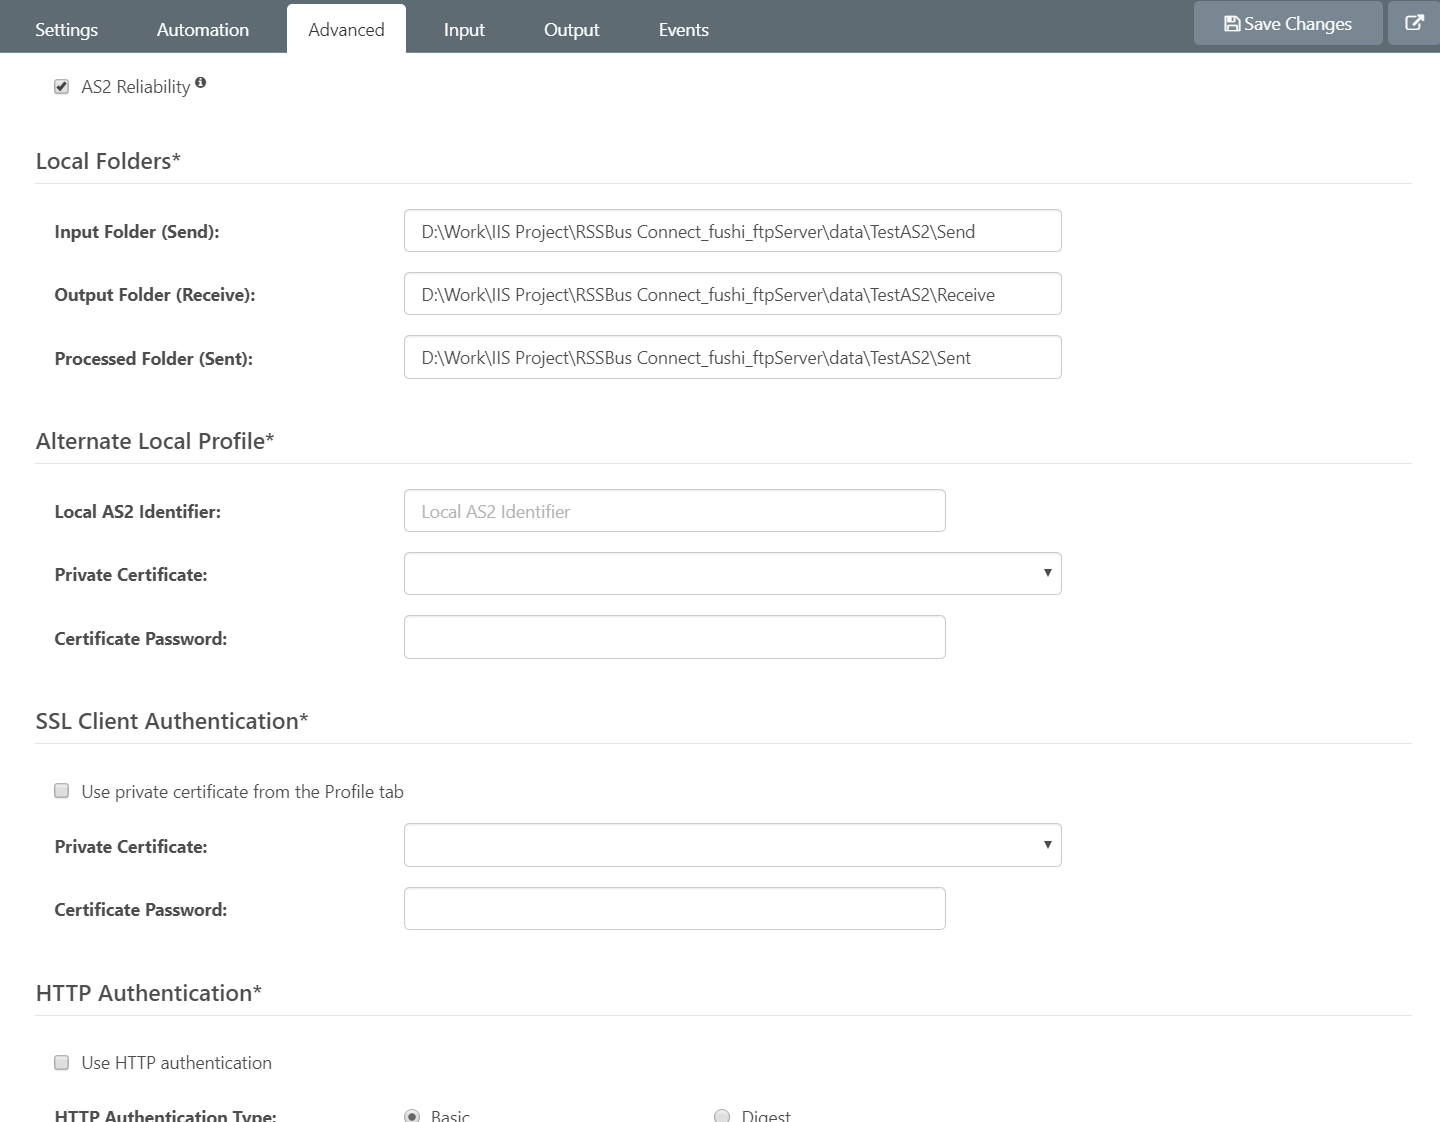1440x1122 pixels.
Task: Click the Use HTTP authentication label
Action: [x=177, y=1063]
